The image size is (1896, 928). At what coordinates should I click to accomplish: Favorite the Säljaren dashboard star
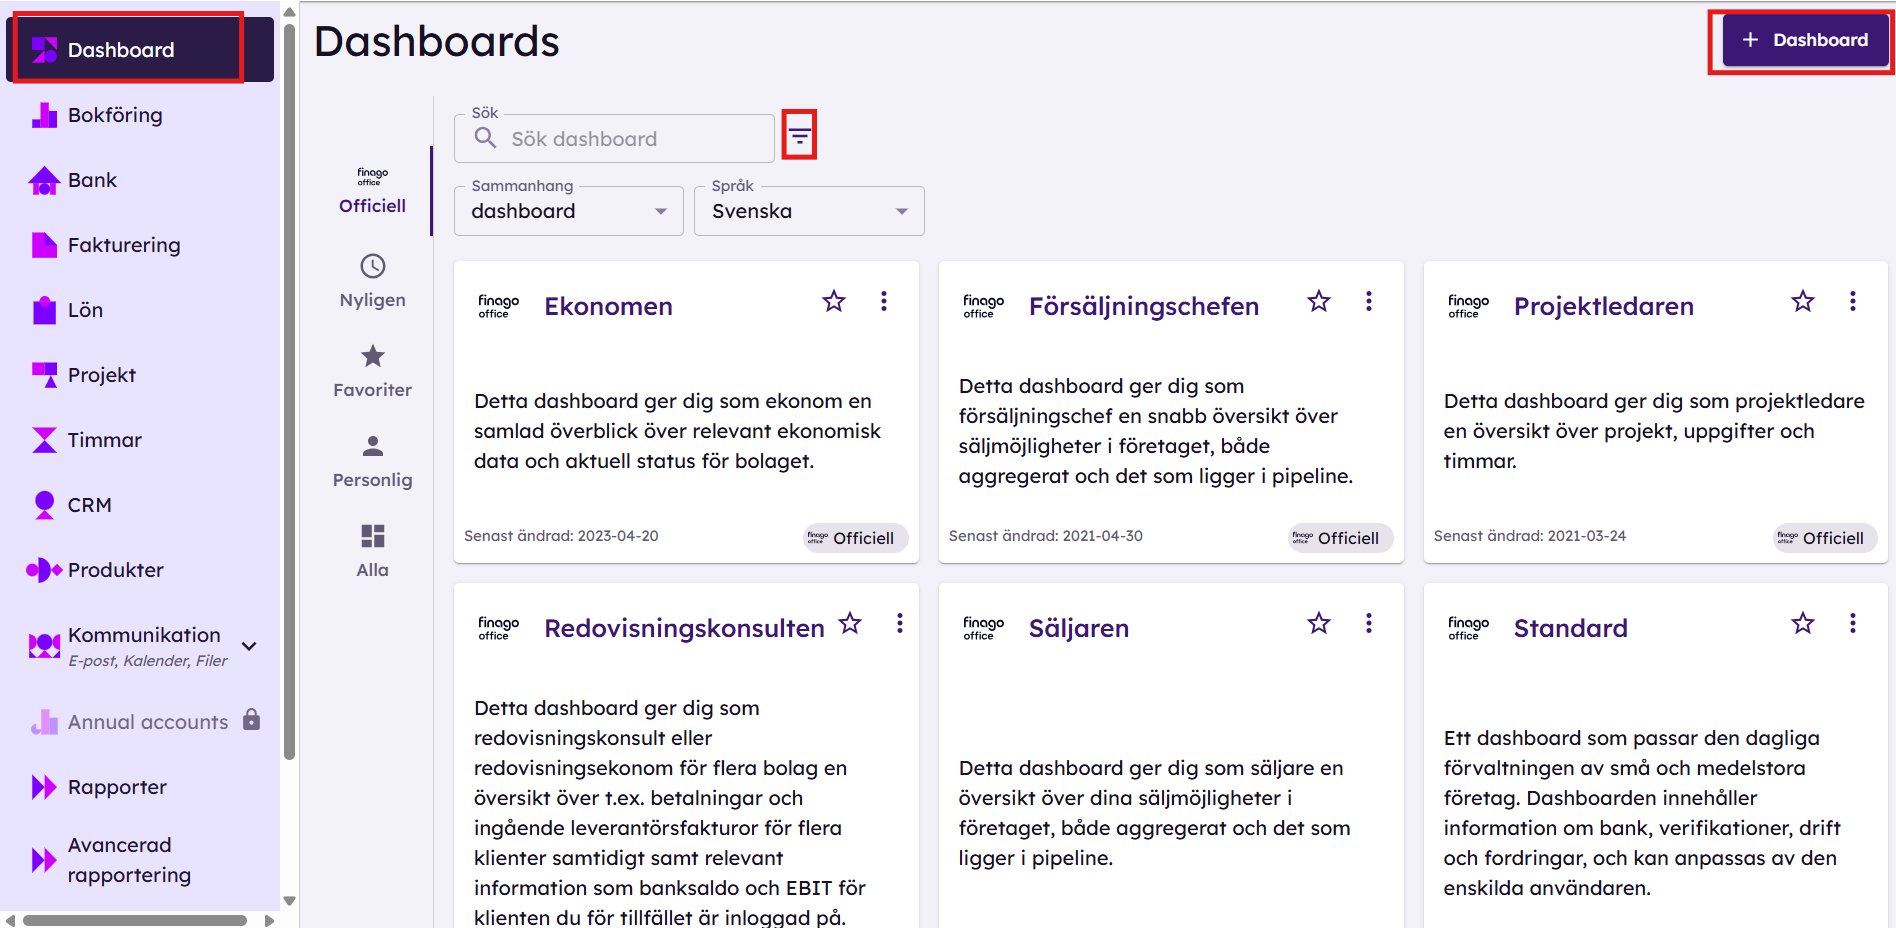point(1319,623)
